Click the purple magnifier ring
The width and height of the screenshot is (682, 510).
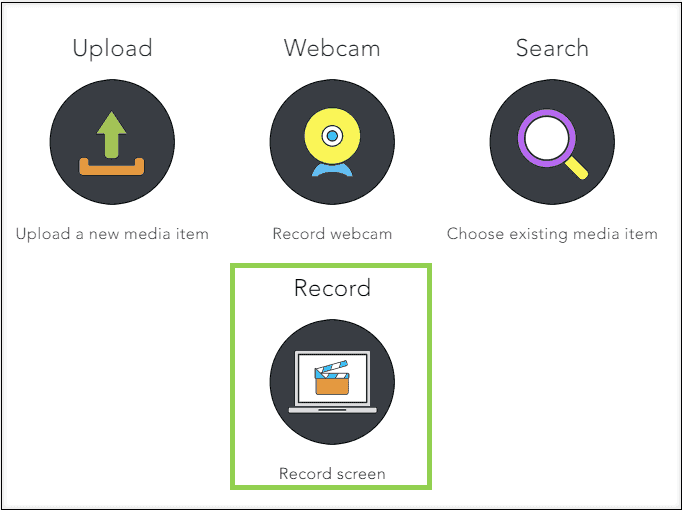(547, 138)
